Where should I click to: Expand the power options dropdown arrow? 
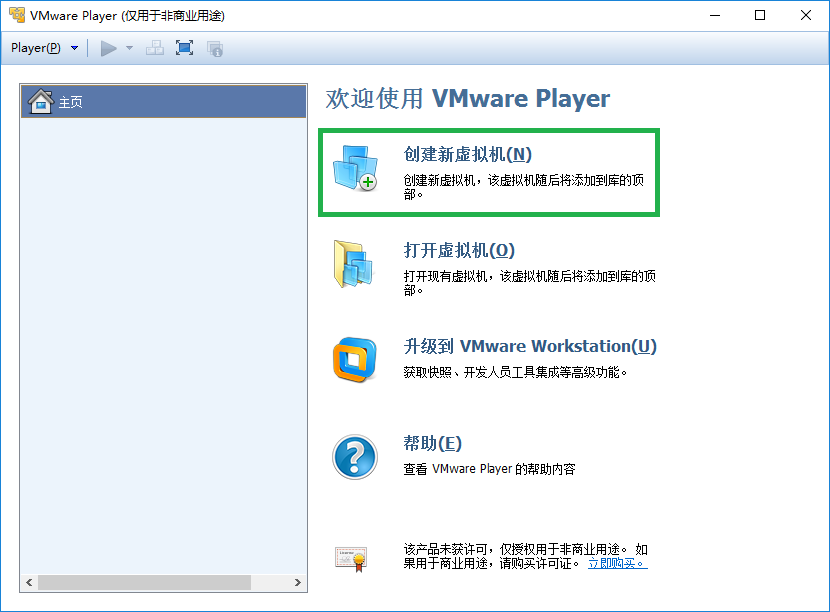[x=129, y=48]
